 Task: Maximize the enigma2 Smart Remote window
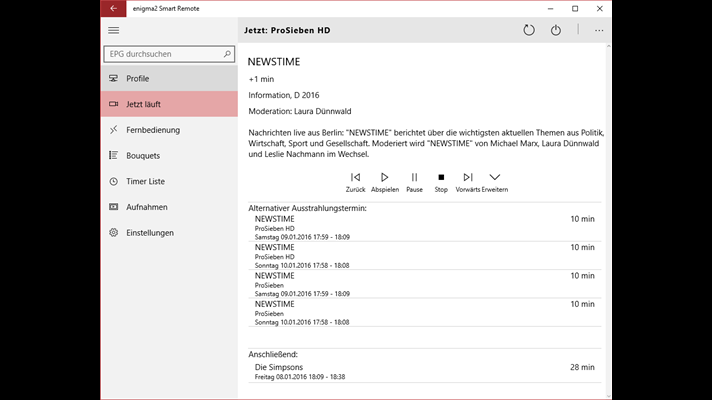575,9
